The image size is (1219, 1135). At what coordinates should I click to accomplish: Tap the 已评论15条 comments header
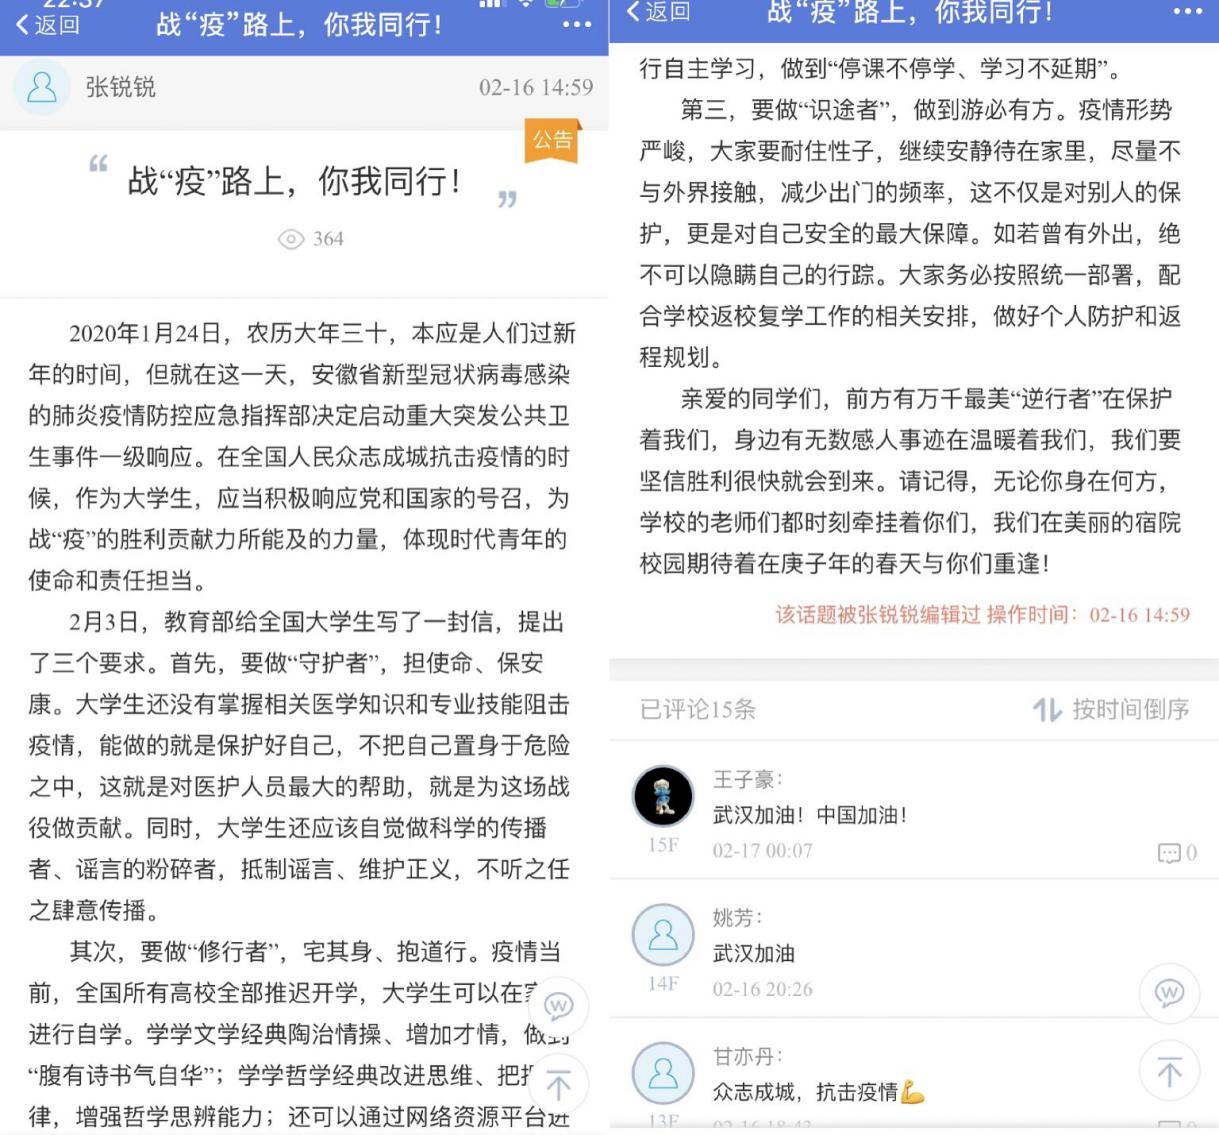(x=698, y=710)
